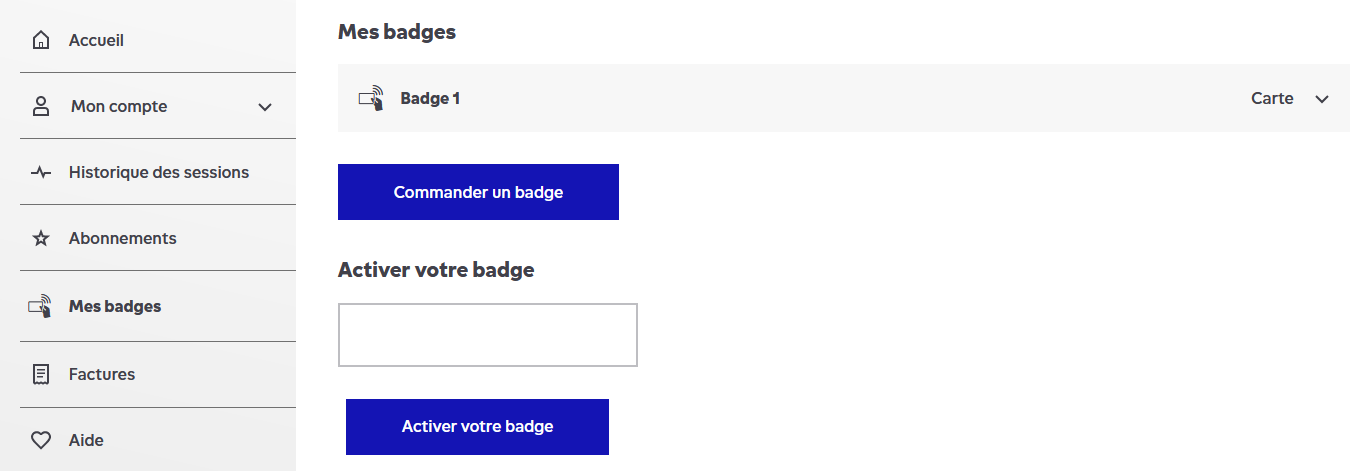Screen dimensions: 1353x471
Task: Click the Abonnements star icon
Action: click(41, 239)
